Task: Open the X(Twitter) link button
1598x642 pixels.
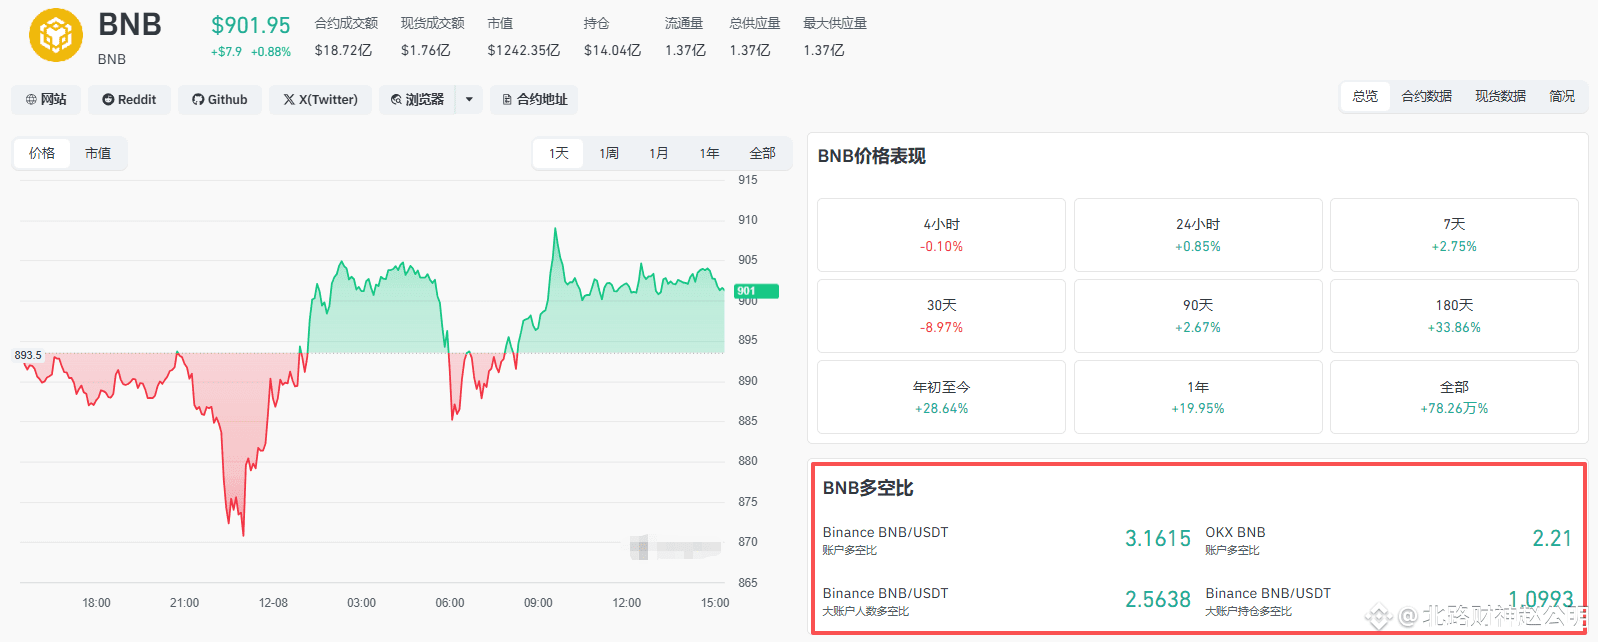Action: tap(320, 99)
